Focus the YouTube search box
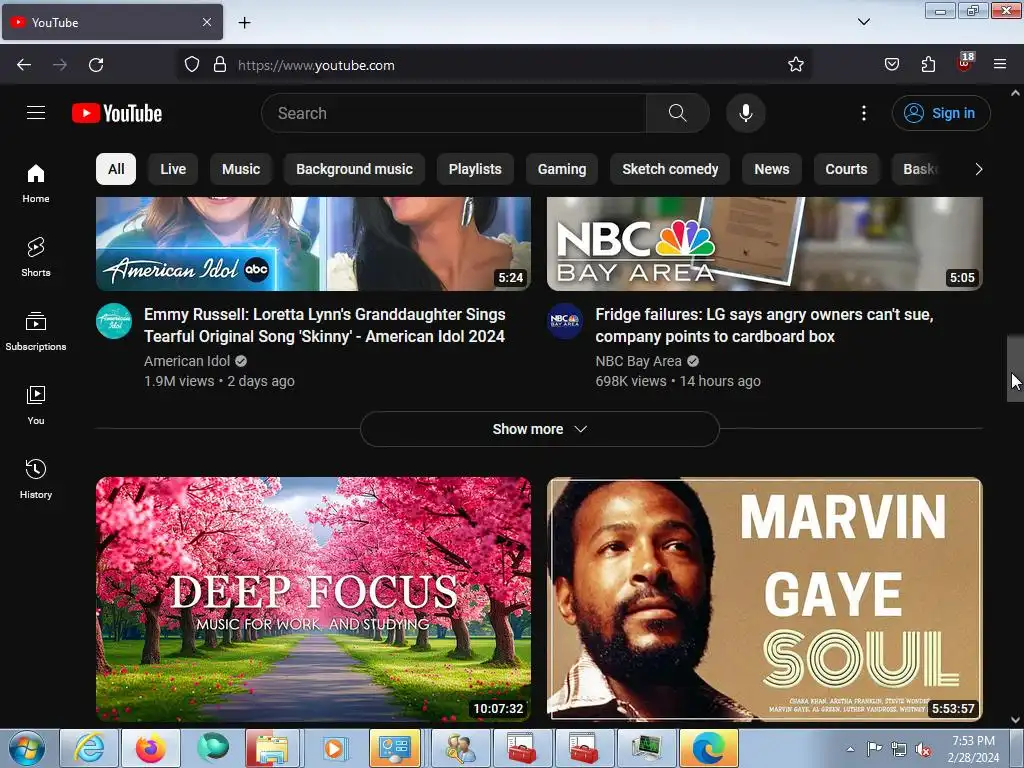The height and width of the screenshot is (768, 1024). (x=454, y=113)
